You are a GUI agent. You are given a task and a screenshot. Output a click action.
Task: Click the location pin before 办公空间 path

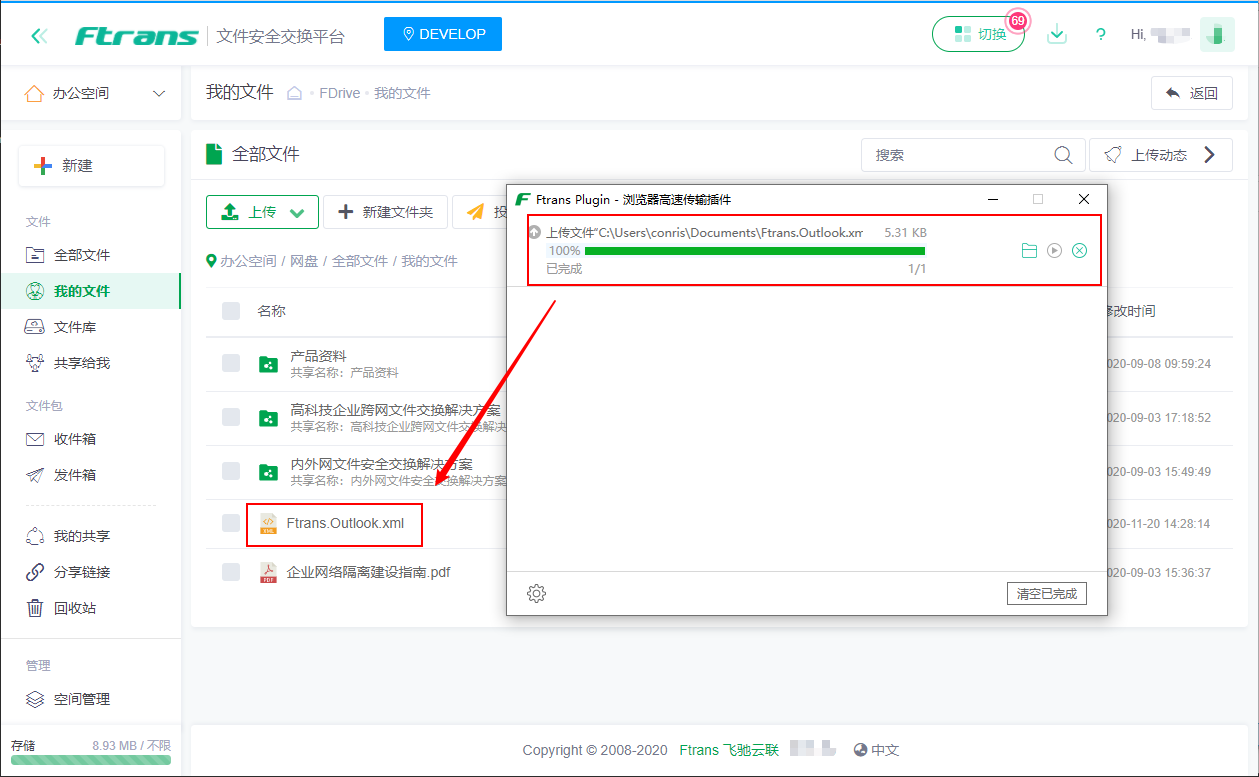point(211,261)
